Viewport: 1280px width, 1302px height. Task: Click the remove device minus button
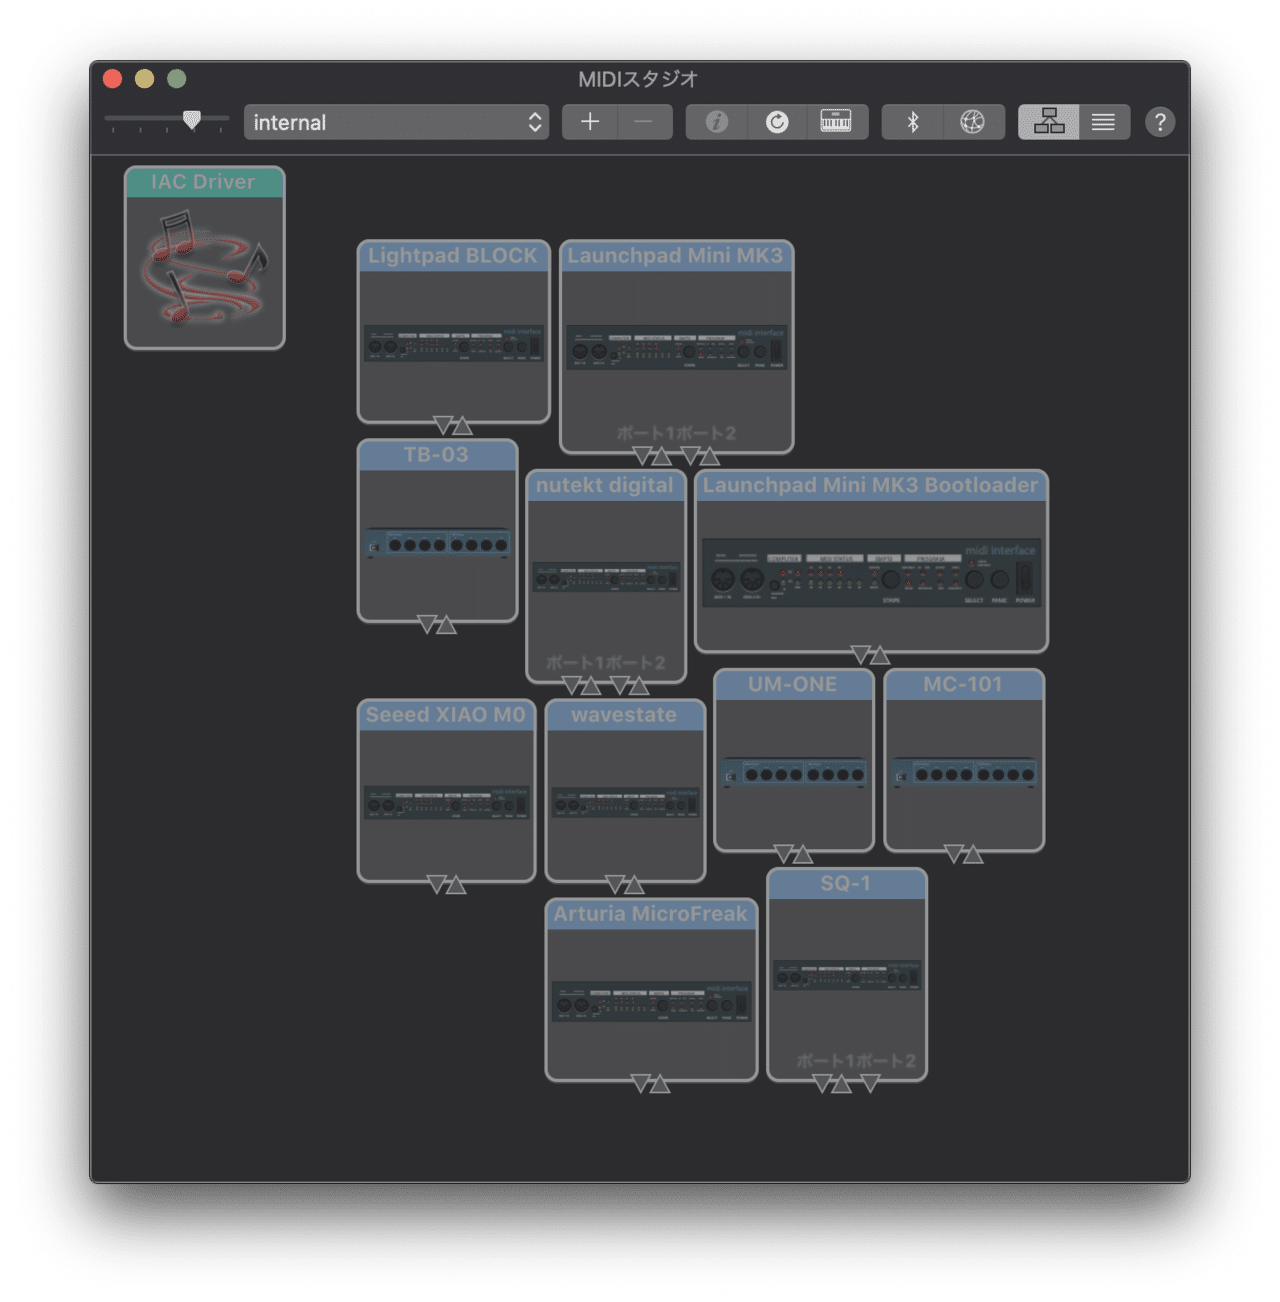644,122
